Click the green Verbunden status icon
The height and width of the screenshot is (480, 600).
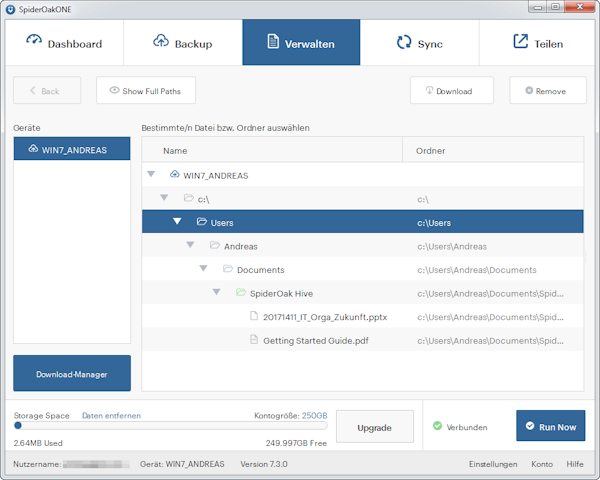point(437,426)
